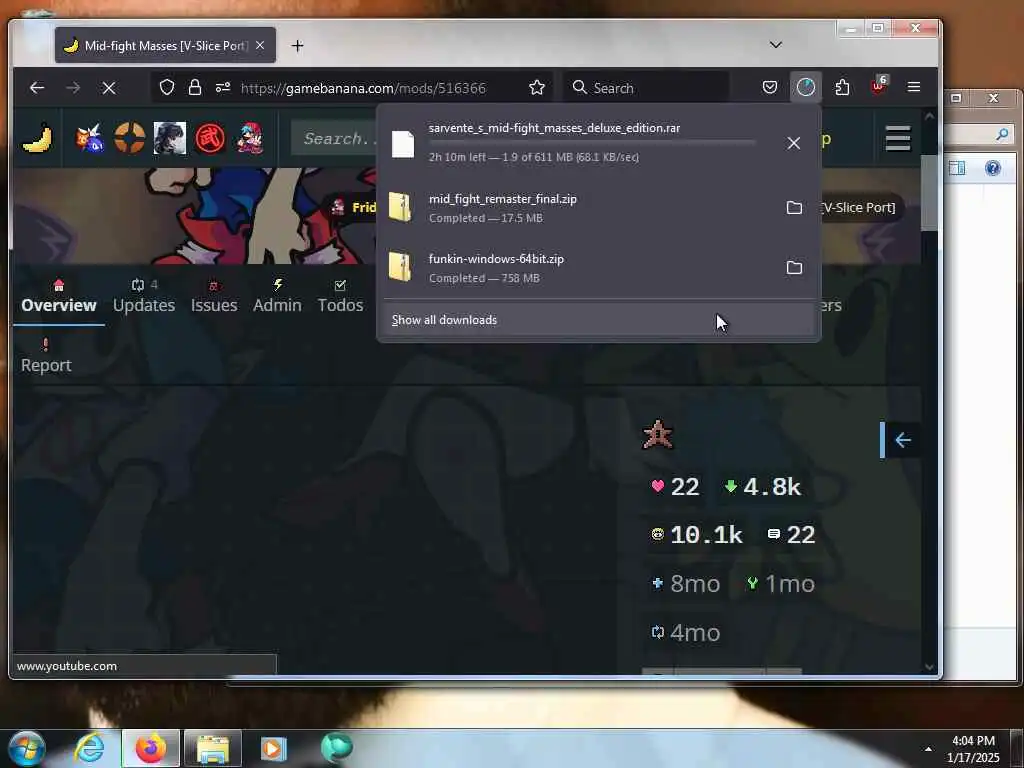Image resolution: width=1024 pixels, height=768 pixels.
Task: Open the Report tab
Action: click(46, 356)
